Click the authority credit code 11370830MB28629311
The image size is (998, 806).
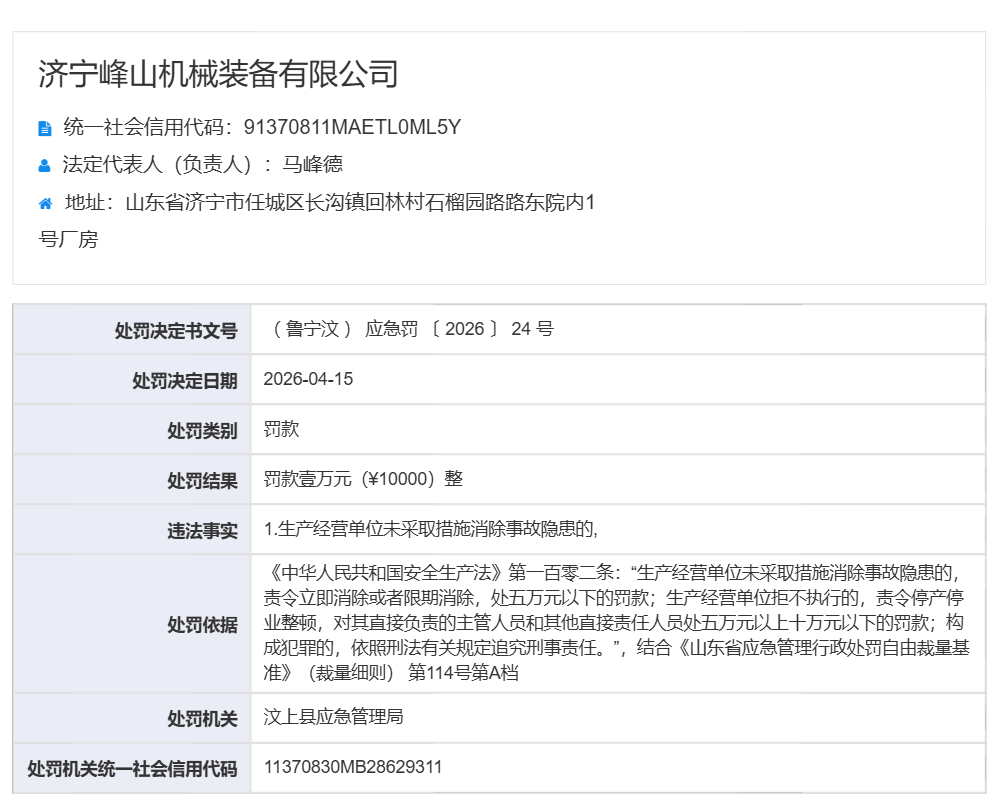(353, 767)
